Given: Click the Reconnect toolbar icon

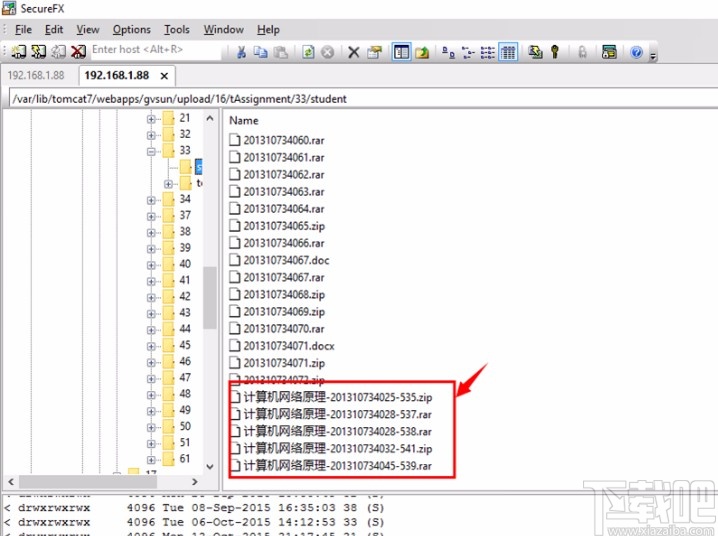Looking at the screenshot, I should (59, 51).
